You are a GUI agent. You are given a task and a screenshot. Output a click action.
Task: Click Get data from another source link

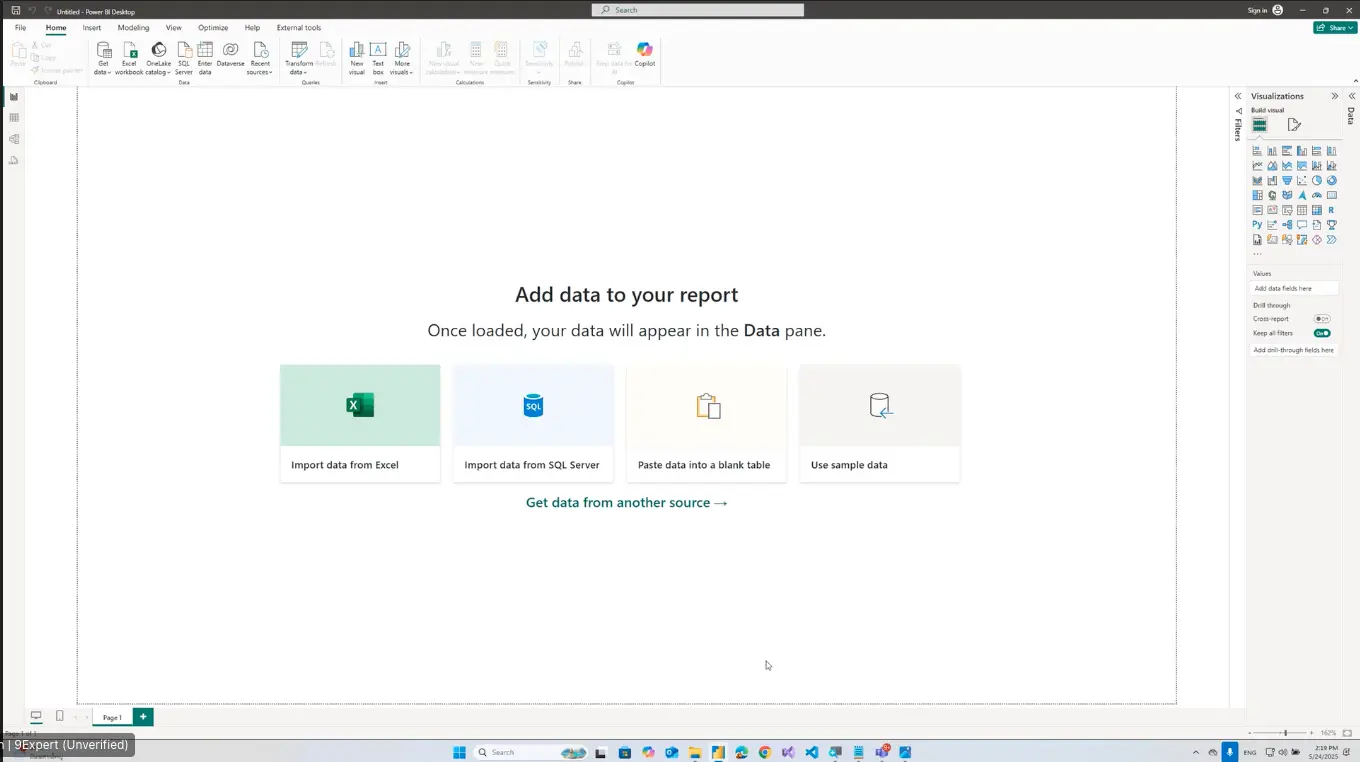point(627,503)
